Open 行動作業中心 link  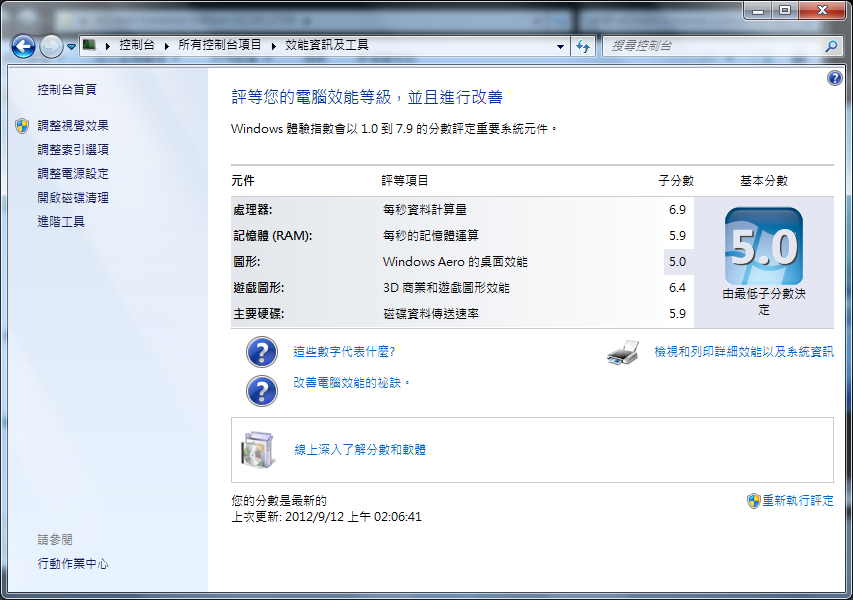tap(73, 564)
